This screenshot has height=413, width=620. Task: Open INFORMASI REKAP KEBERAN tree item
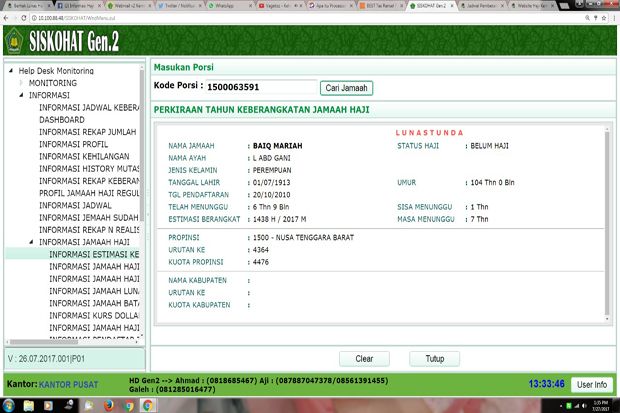pos(89,181)
